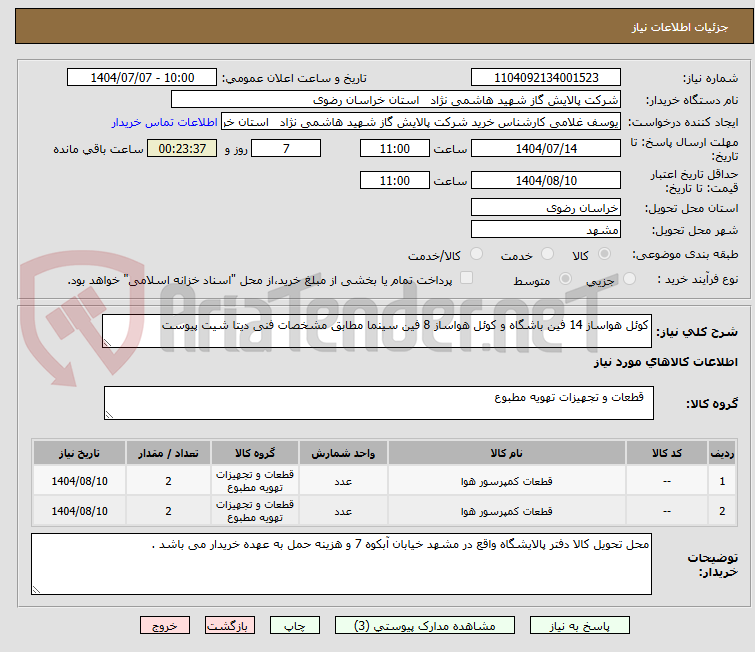
Task: Click the response deadline date field 1404/07/14
Action: (545, 149)
